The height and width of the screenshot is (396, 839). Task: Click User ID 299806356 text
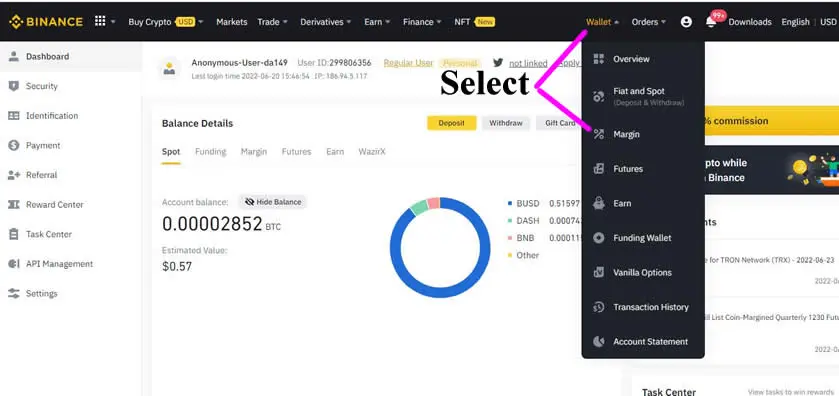click(x=334, y=63)
